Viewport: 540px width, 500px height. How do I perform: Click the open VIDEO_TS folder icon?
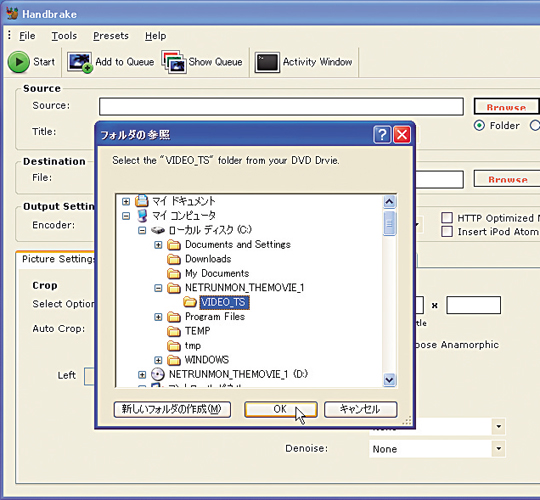click(x=190, y=302)
